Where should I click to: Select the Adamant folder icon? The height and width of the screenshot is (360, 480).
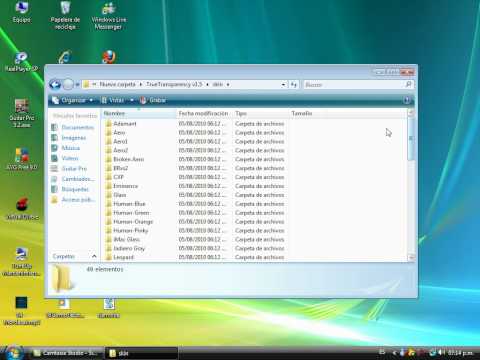(x=108, y=124)
